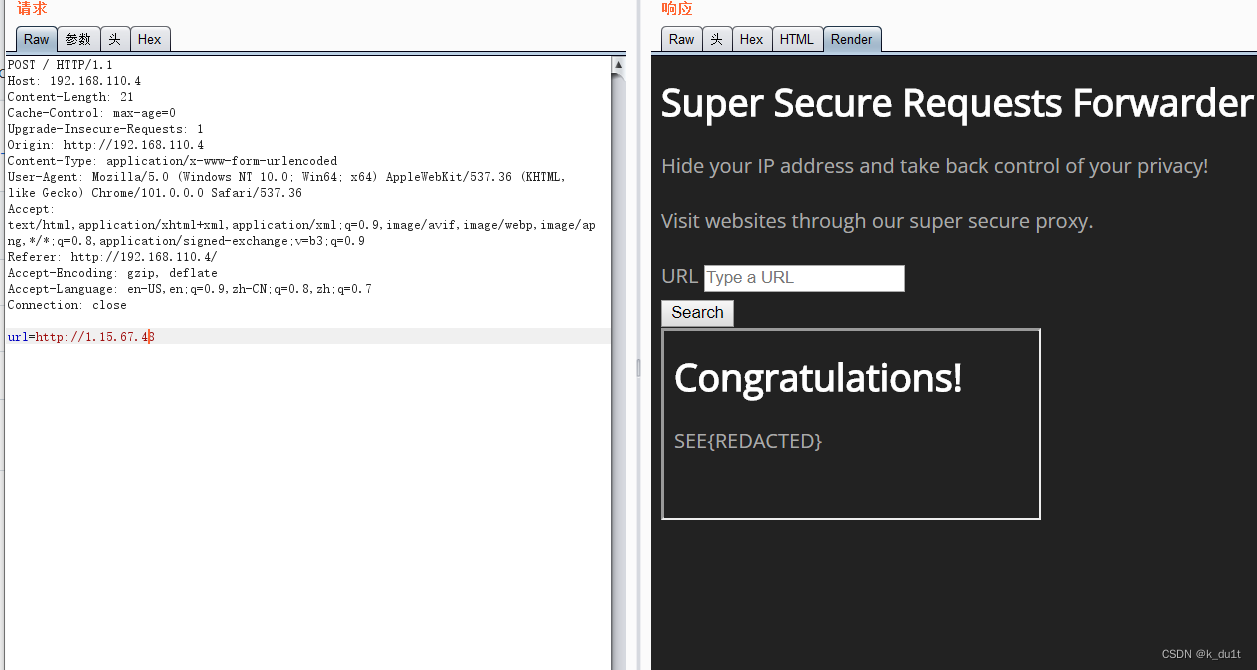Click the 'Accept-Encoding: gzip, deflate' header
The height and width of the screenshot is (670, 1257).
(x=112, y=273)
